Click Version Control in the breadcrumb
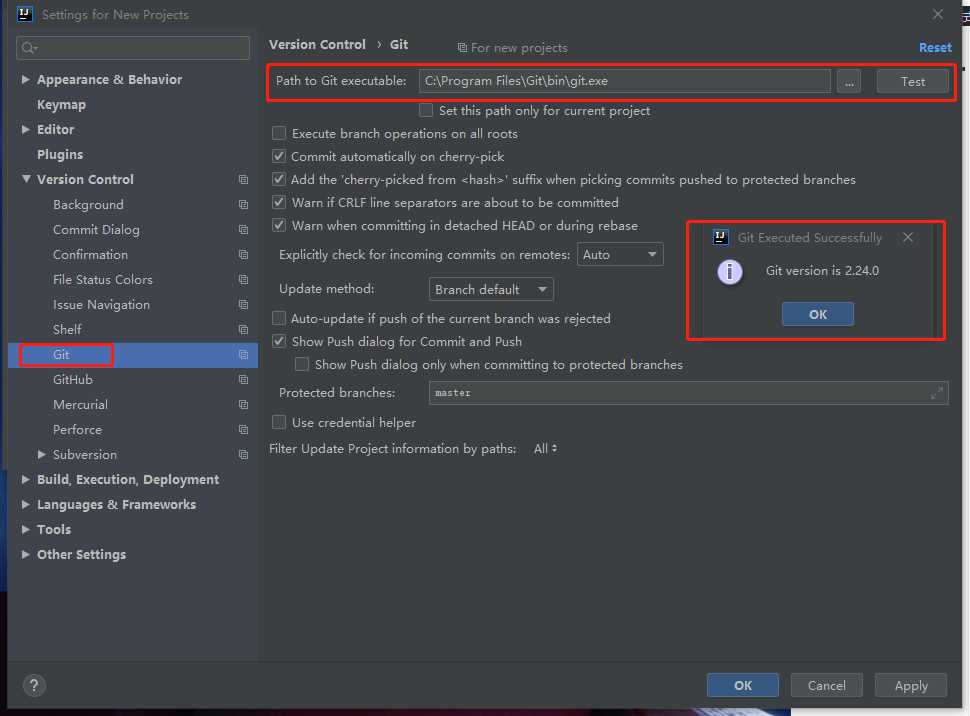 pos(317,45)
